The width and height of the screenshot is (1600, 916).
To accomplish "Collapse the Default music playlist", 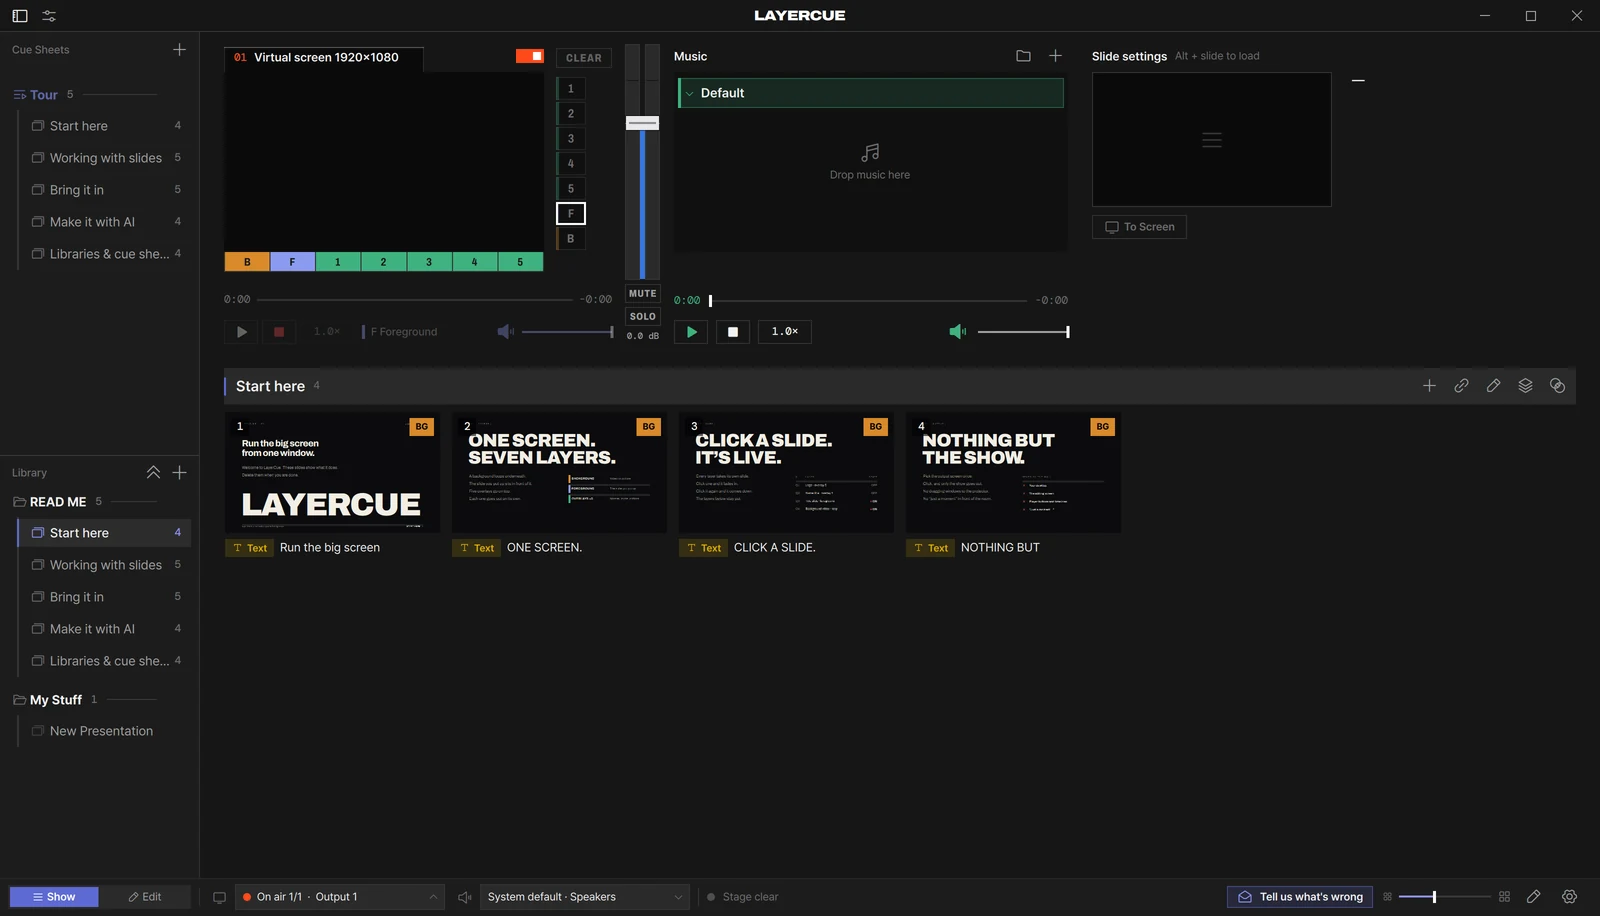I will coord(689,93).
